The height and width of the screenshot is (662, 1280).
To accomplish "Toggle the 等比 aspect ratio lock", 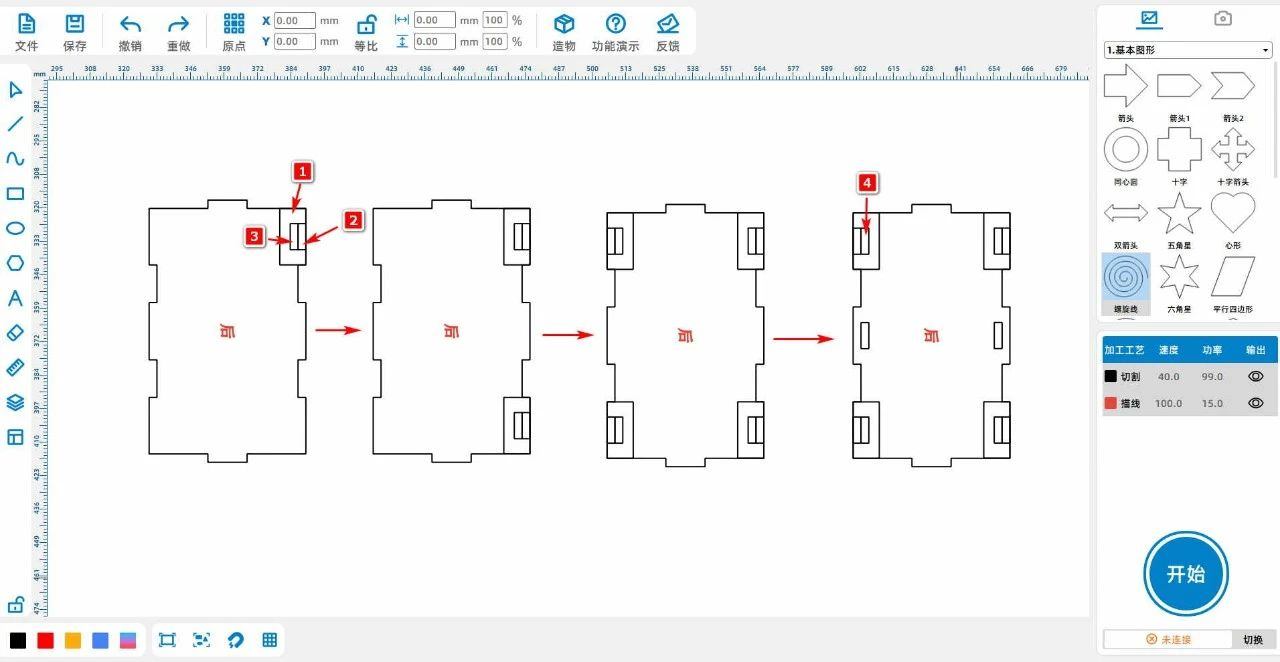I will click(366, 25).
